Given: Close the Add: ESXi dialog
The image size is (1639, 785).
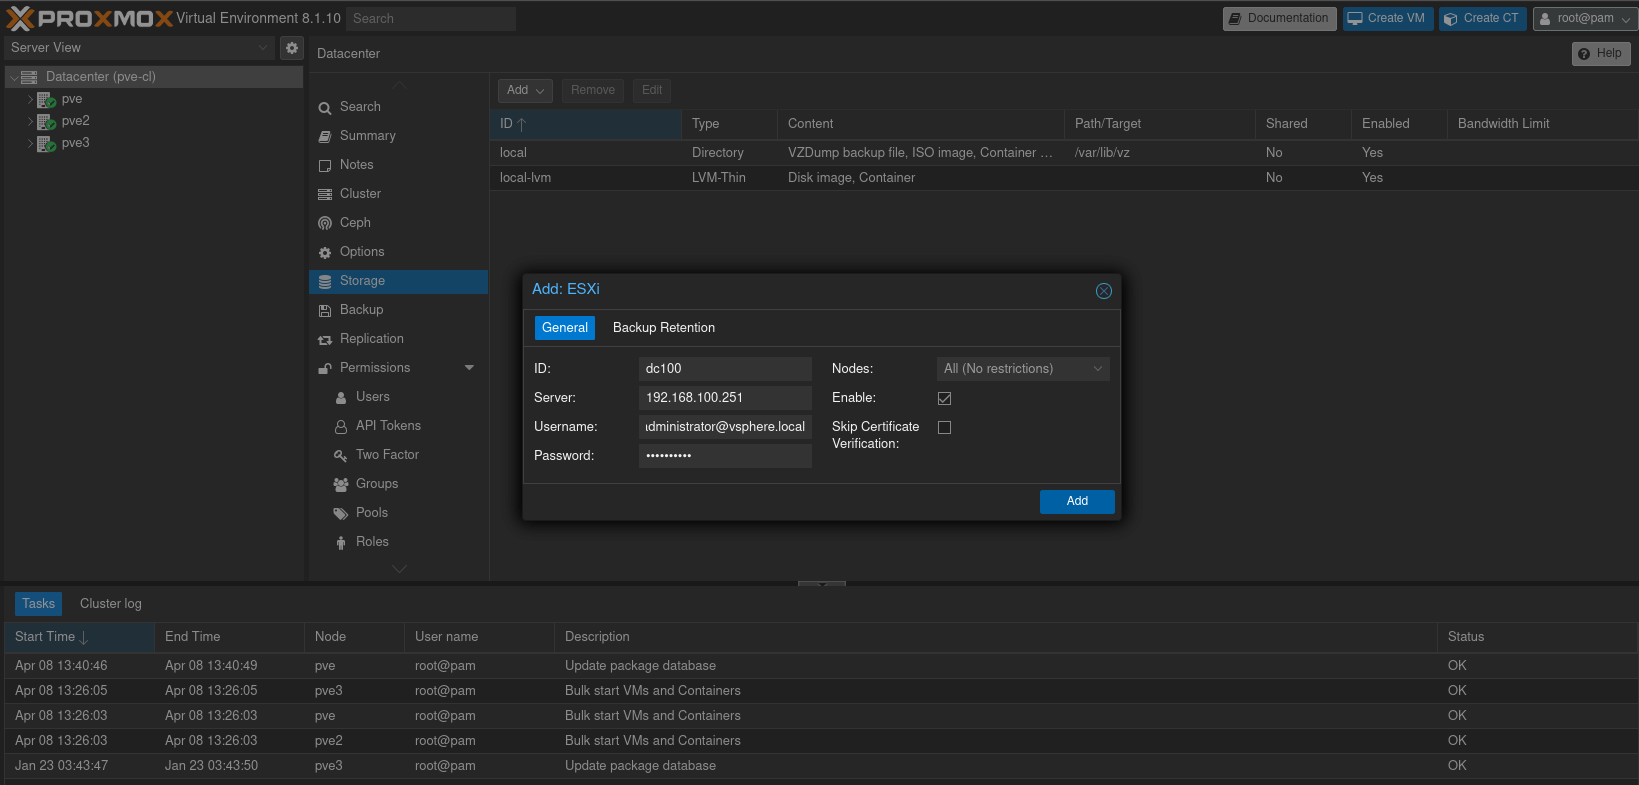Looking at the screenshot, I should tap(1104, 291).
